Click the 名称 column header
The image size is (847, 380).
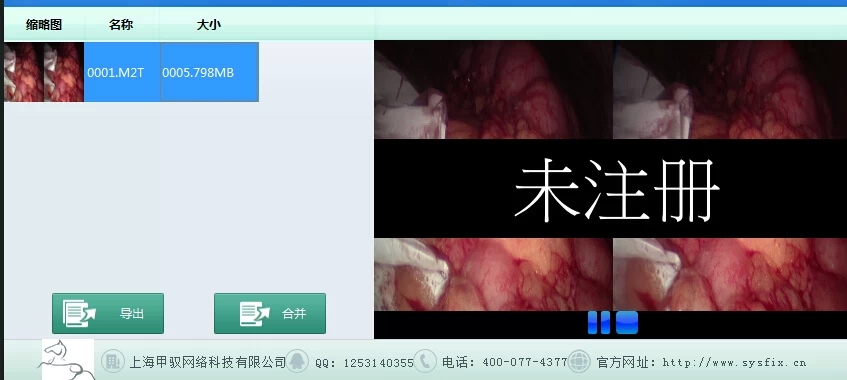pos(120,24)
